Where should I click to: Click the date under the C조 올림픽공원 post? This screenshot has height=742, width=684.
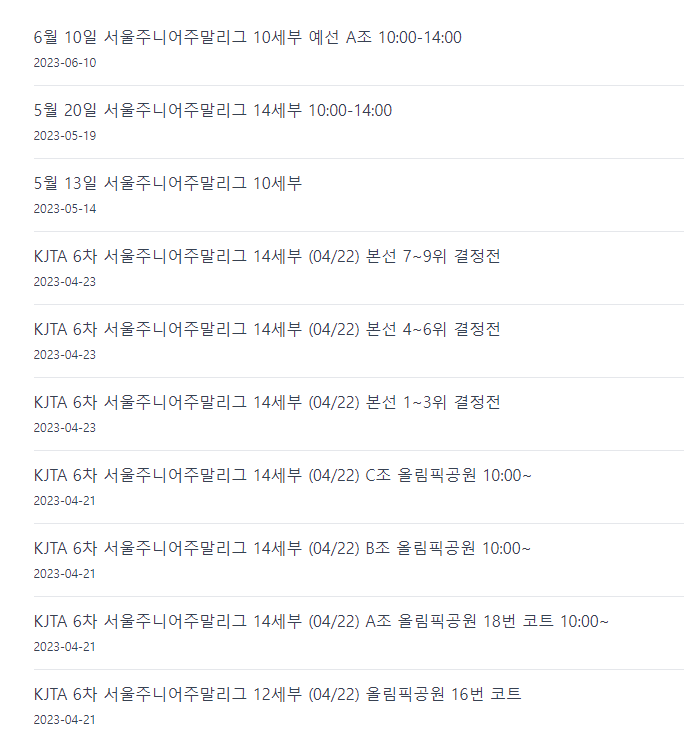pos(65,501)
